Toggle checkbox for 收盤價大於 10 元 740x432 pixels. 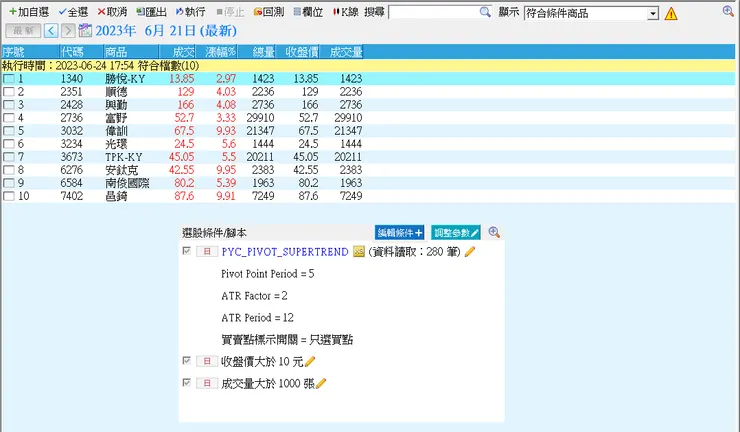point(186,361)
